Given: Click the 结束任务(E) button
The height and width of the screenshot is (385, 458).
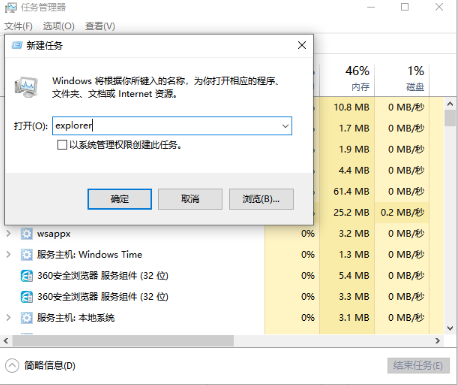Looking at the screenshot, I should coord(418,366).
